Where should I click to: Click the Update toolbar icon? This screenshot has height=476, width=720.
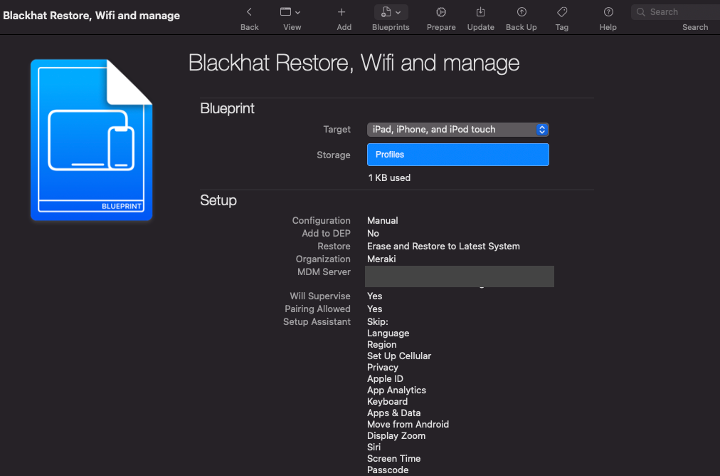(481, 12)
